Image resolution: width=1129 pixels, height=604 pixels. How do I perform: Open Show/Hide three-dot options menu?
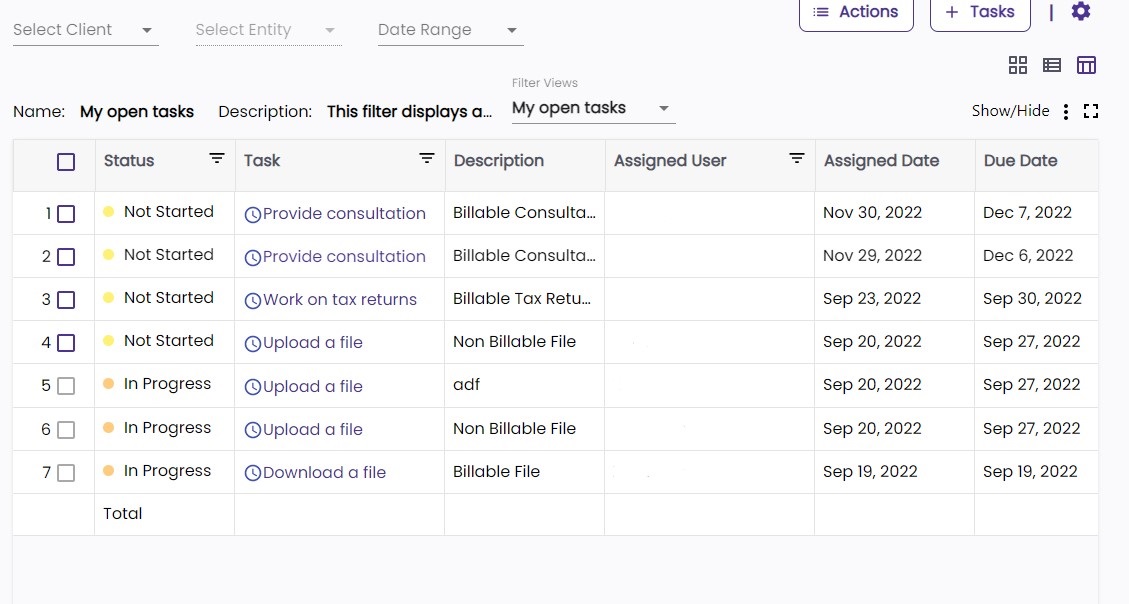point(1066,112)
